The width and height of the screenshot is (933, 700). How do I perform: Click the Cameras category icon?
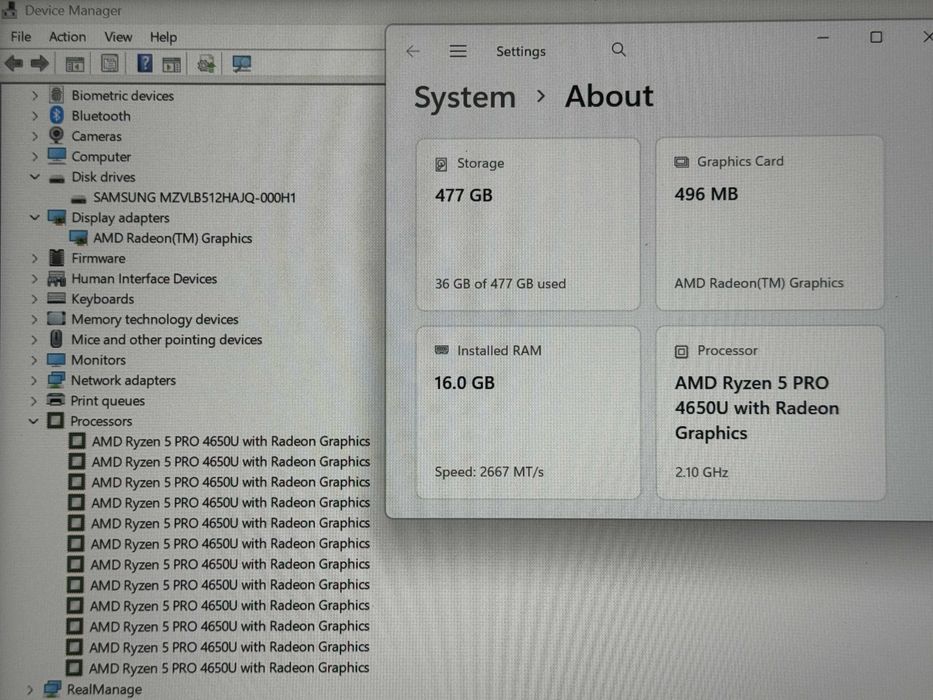click(56, 136)
